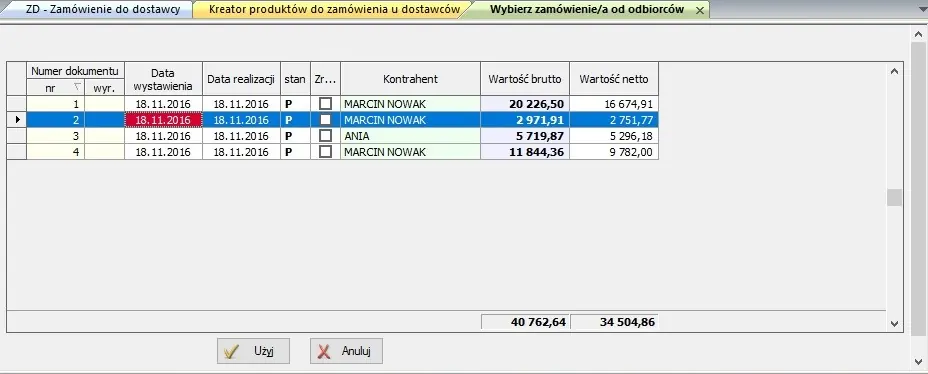Select Wybierz zamówienie/a od odbiorców tab
928x374 pixels.
tap(587, 9)
